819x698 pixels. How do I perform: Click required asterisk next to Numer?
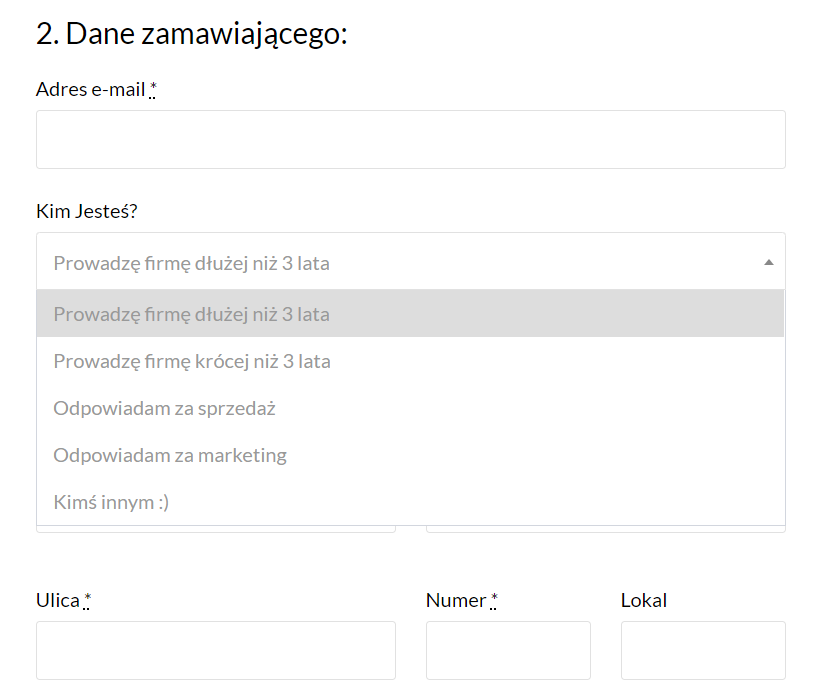(494, 600)
